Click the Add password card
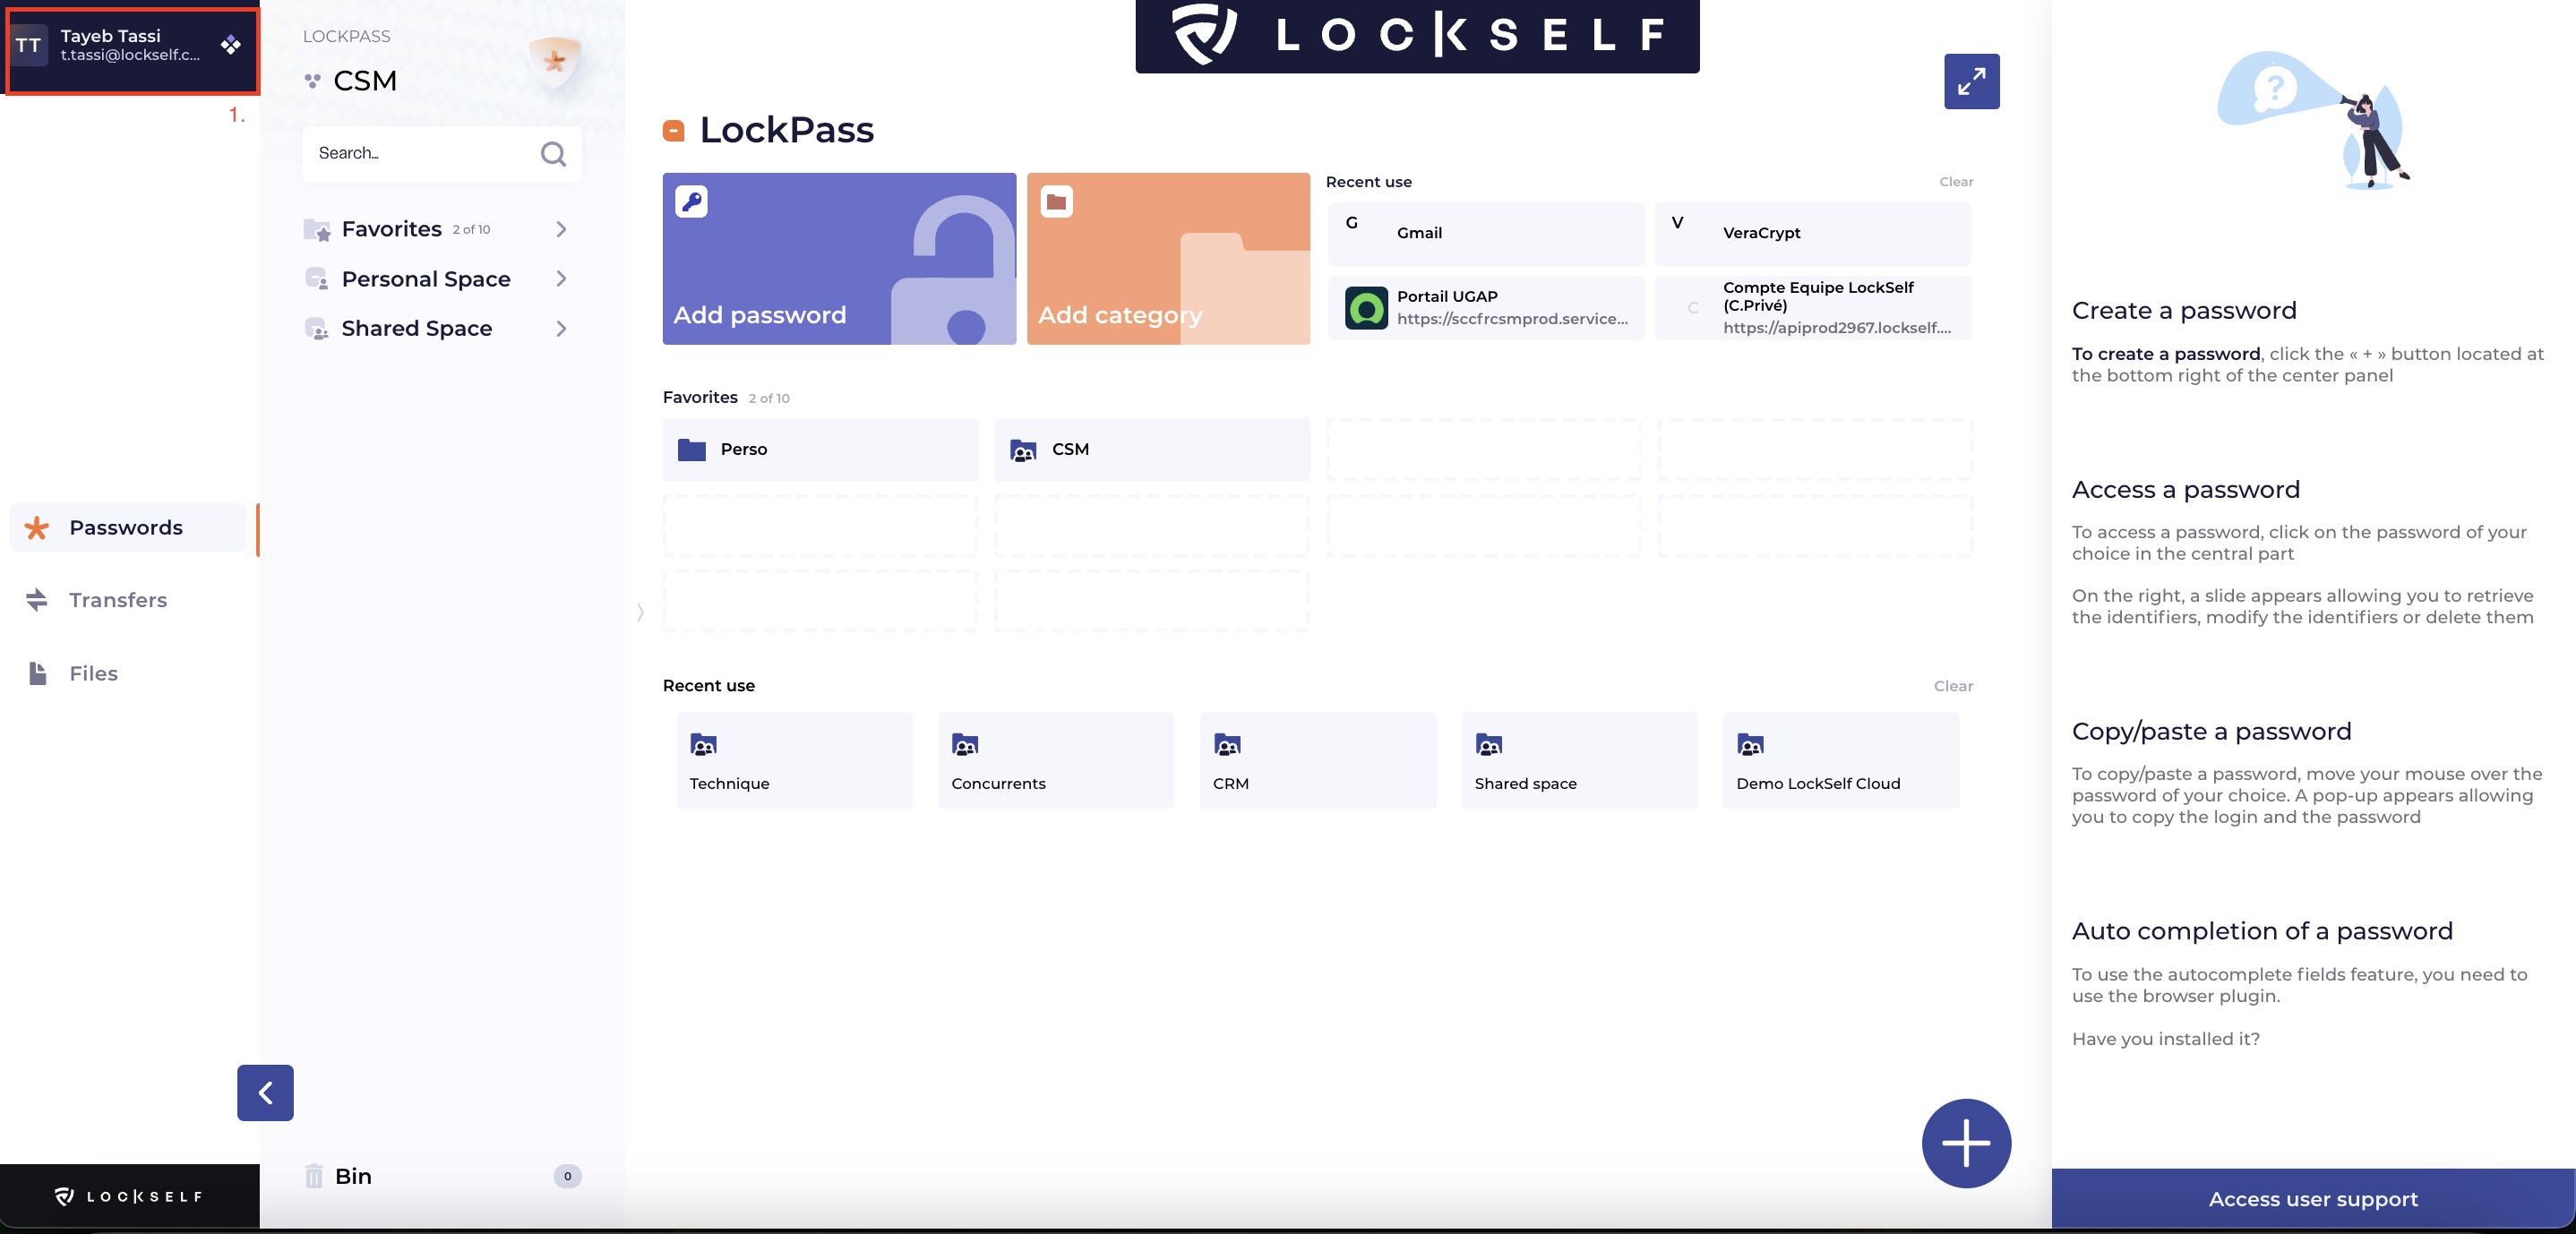The width and height of the screenshot is (2576, 1234). click(x=839, y=259)
